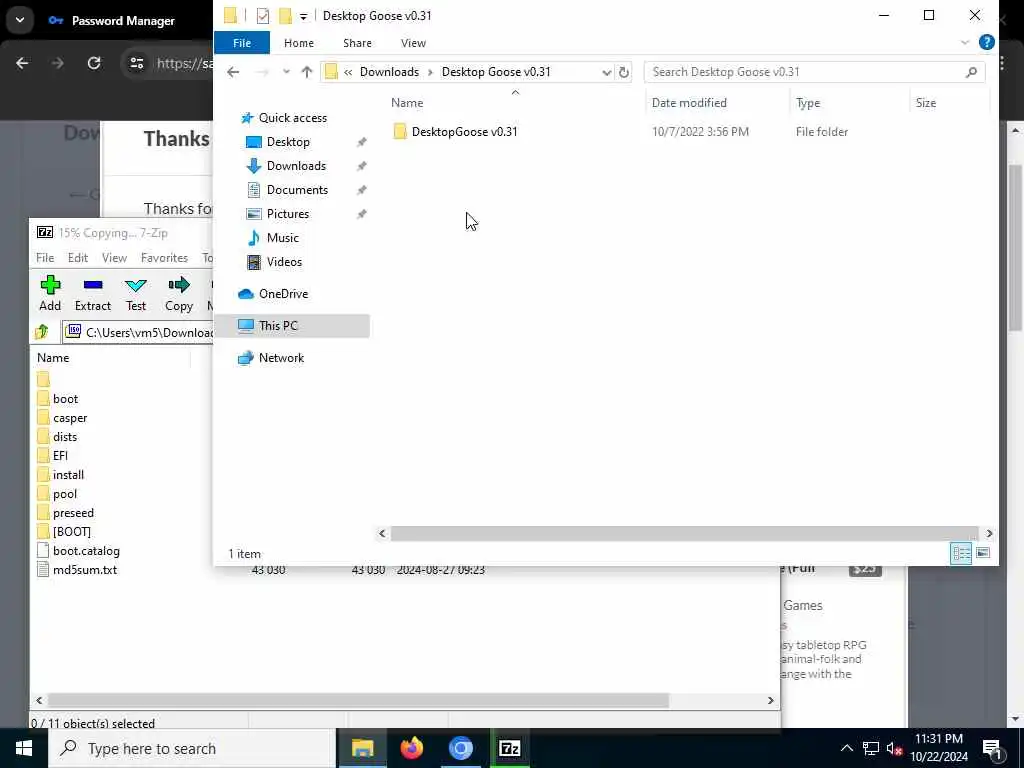Click the Explorer search magnifier icon
The width and height of the screenshot is (1024, 768).
pyautogui.click(x=971, y=72)
